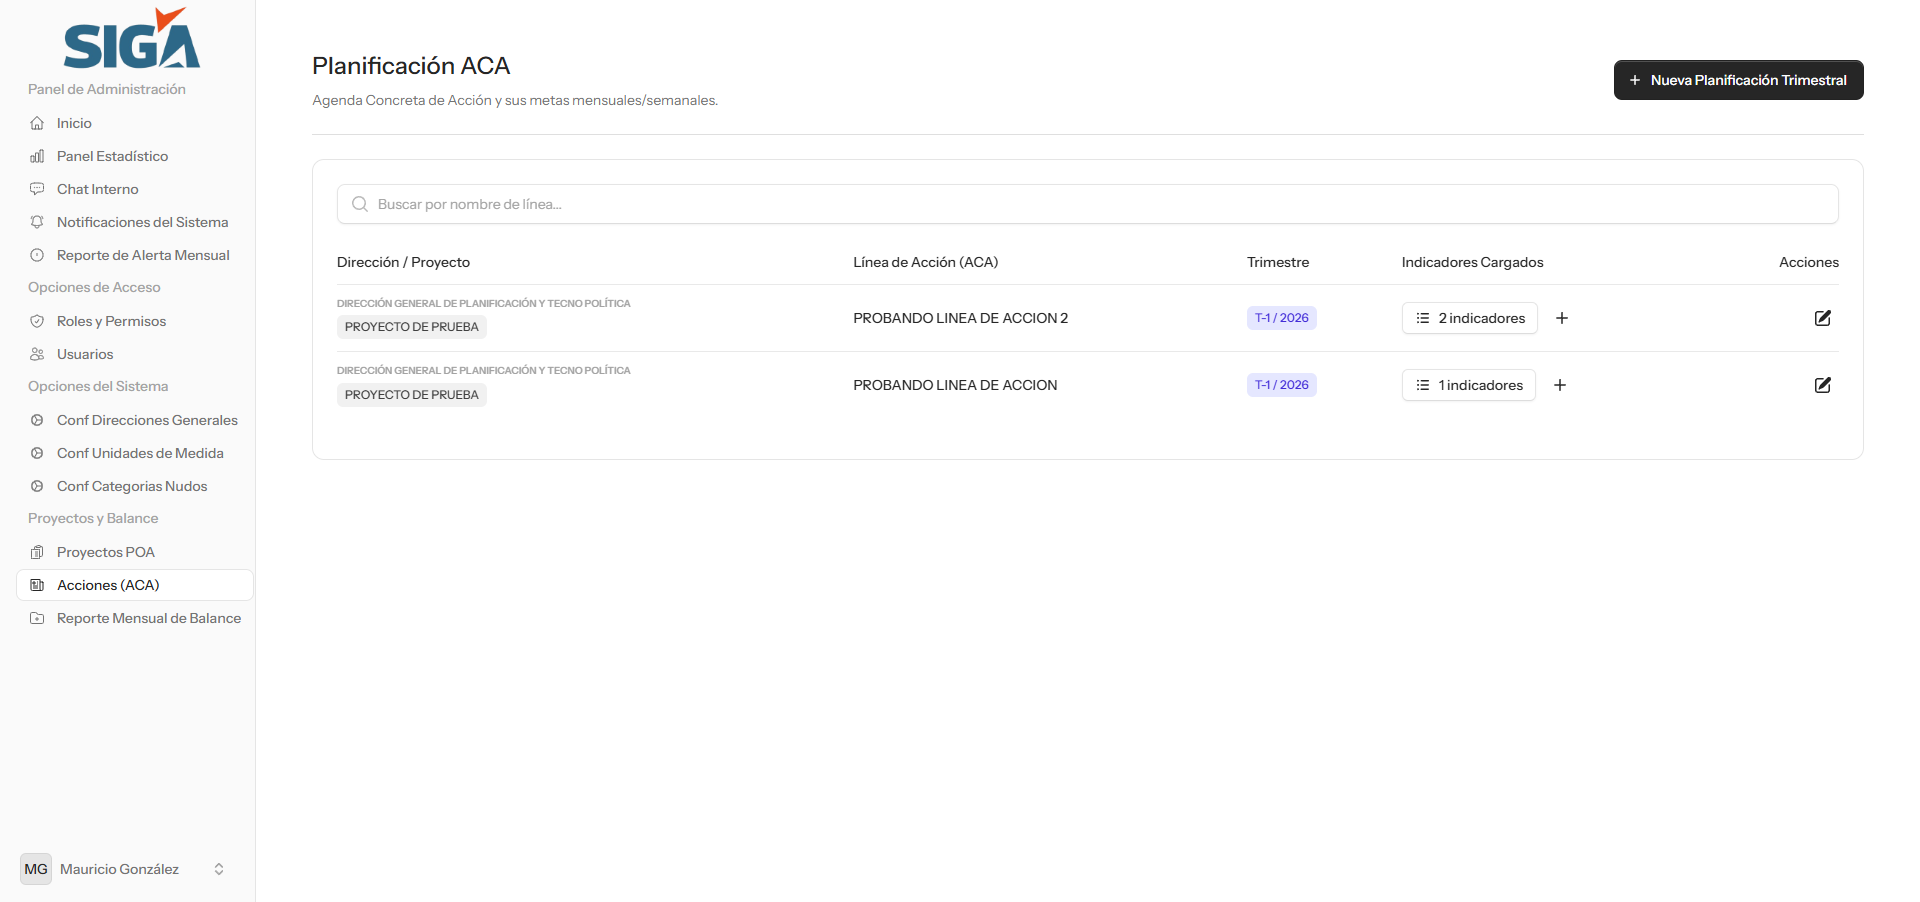
Task: Open the 1 indicadores list
Action: pyautogui.click(x=1468, y=385)
